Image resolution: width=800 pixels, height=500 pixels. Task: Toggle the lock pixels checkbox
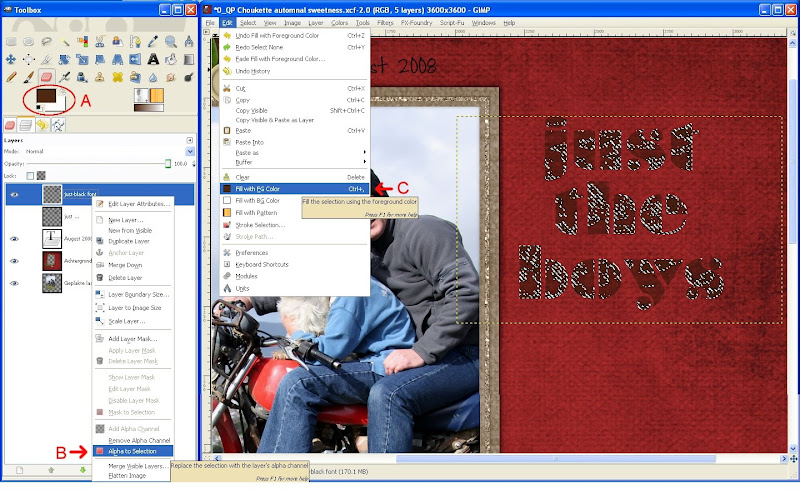pos(30,176)
